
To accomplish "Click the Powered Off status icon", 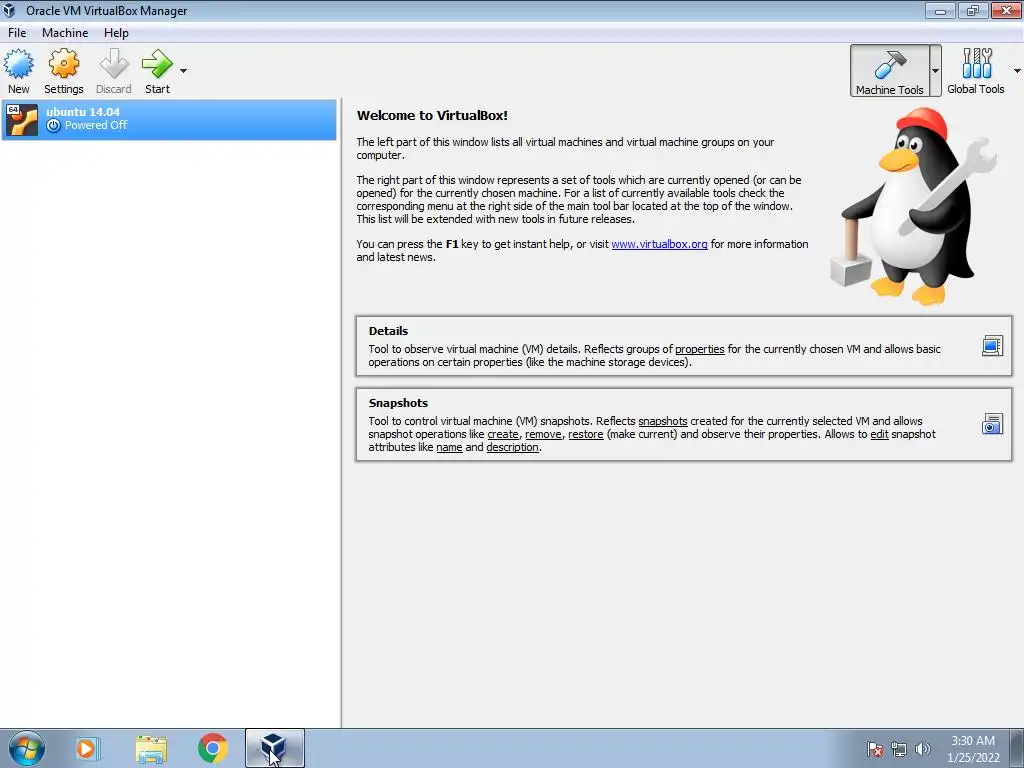I will click(x=54, y=125).
